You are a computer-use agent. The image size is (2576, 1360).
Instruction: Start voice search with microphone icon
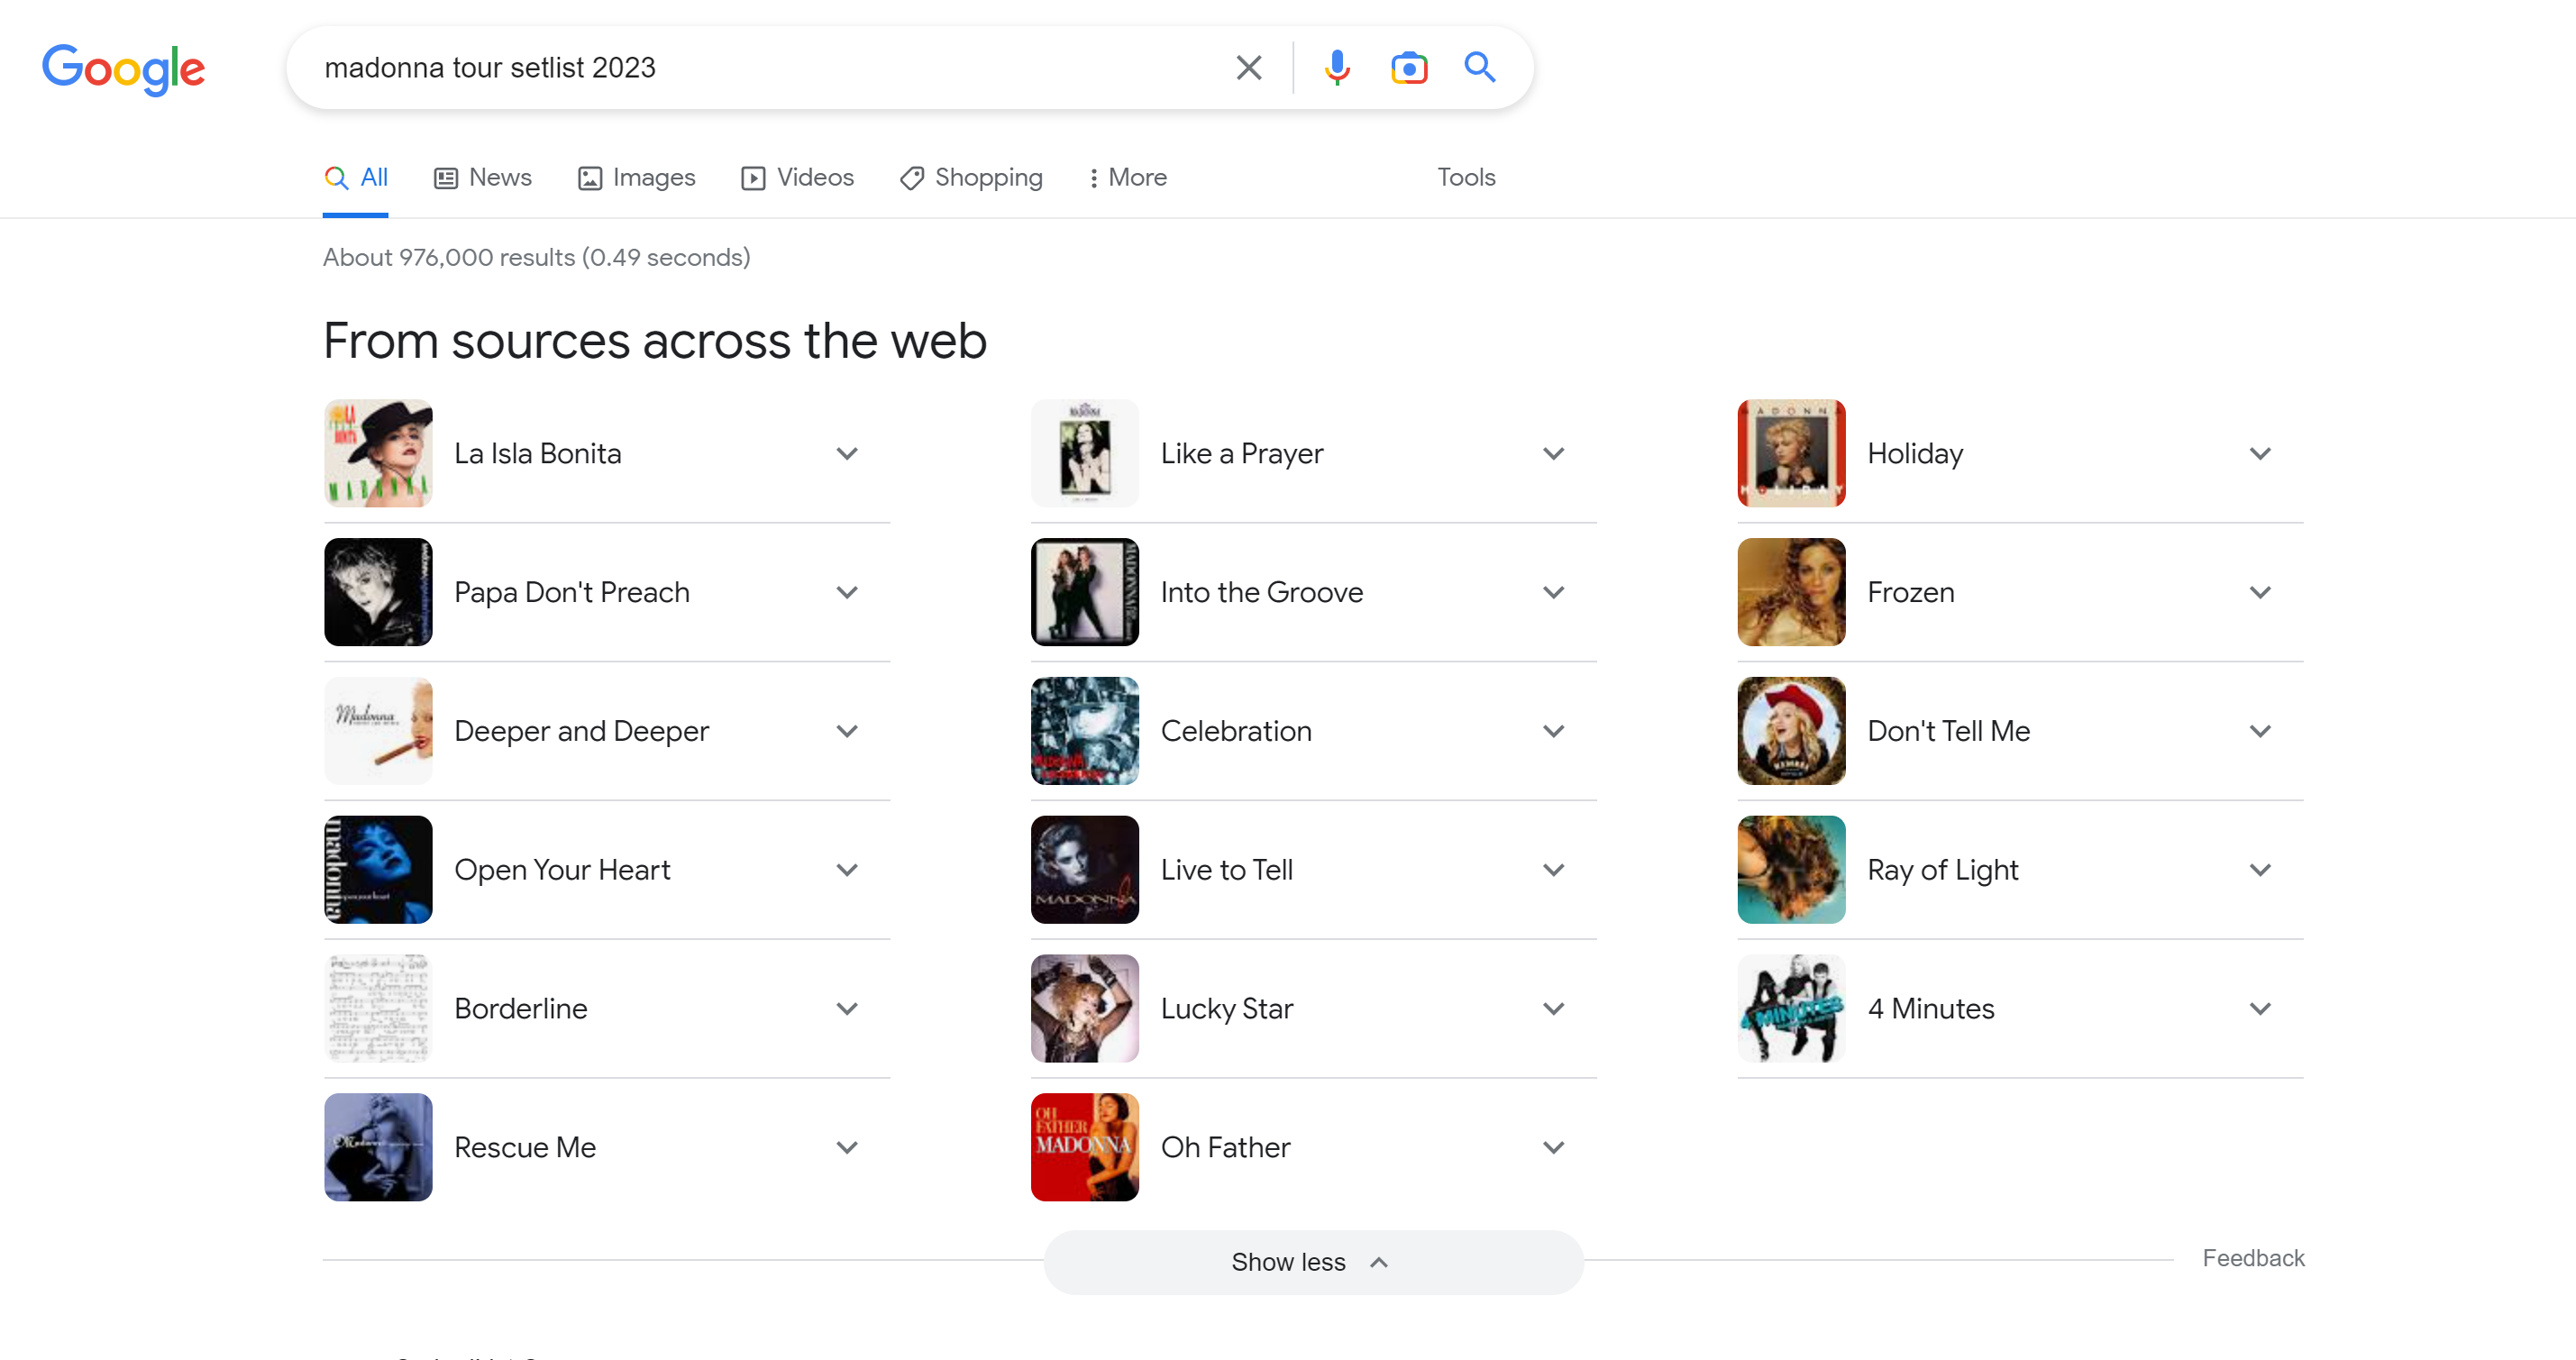1337,68
